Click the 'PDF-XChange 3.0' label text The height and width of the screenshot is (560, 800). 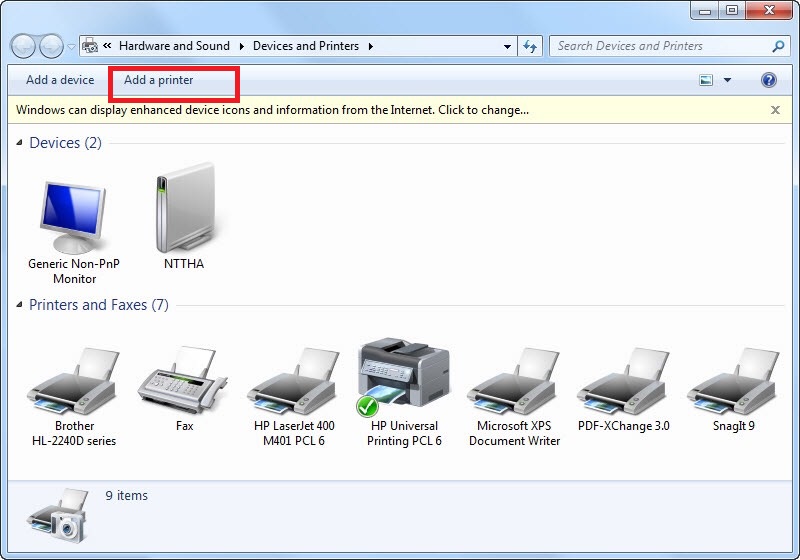623,426
